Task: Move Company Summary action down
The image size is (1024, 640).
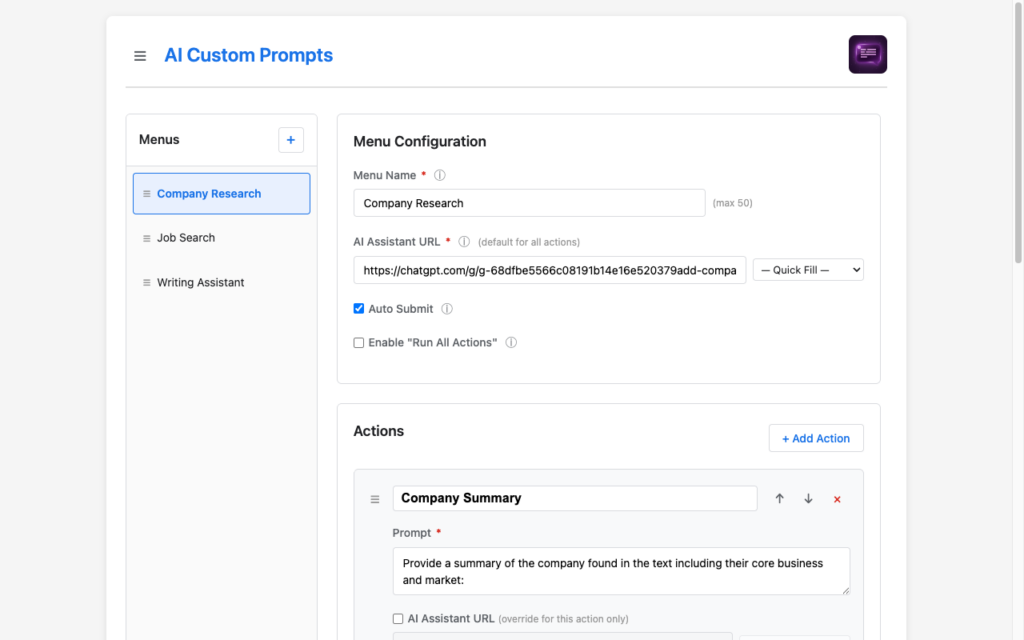Action: (x=808, y=498)
